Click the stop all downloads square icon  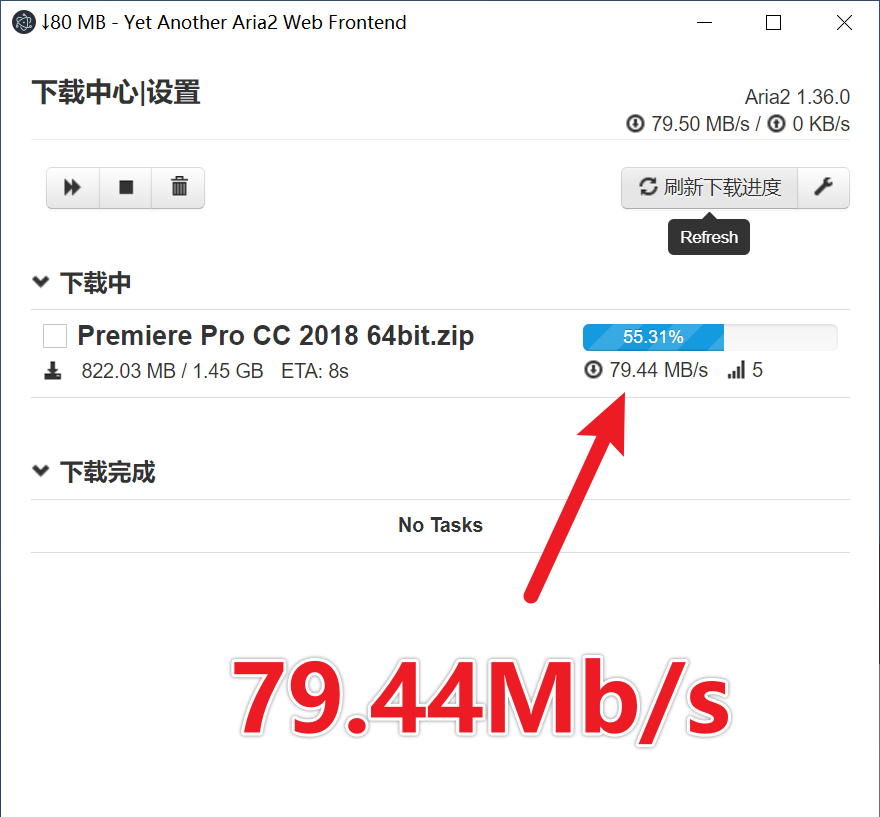(126, 187)
